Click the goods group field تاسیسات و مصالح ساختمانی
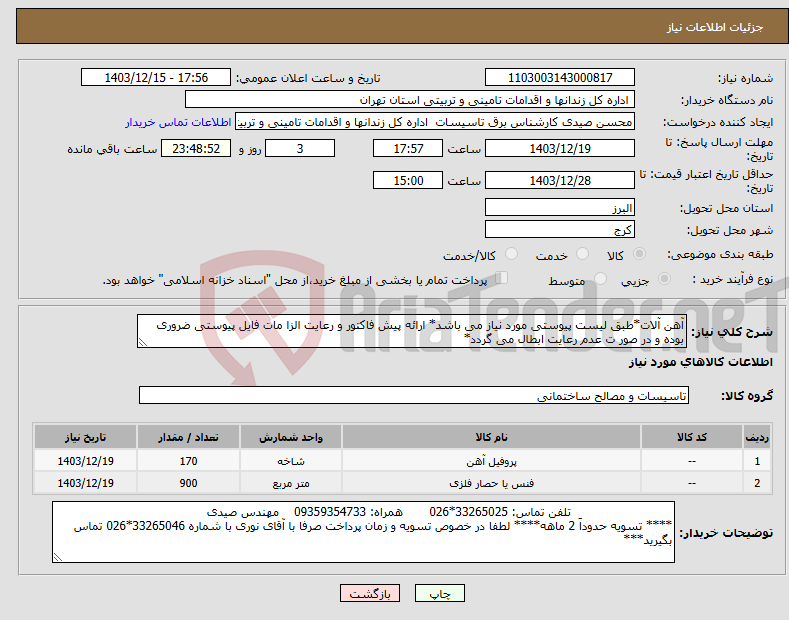 point(414,396)
